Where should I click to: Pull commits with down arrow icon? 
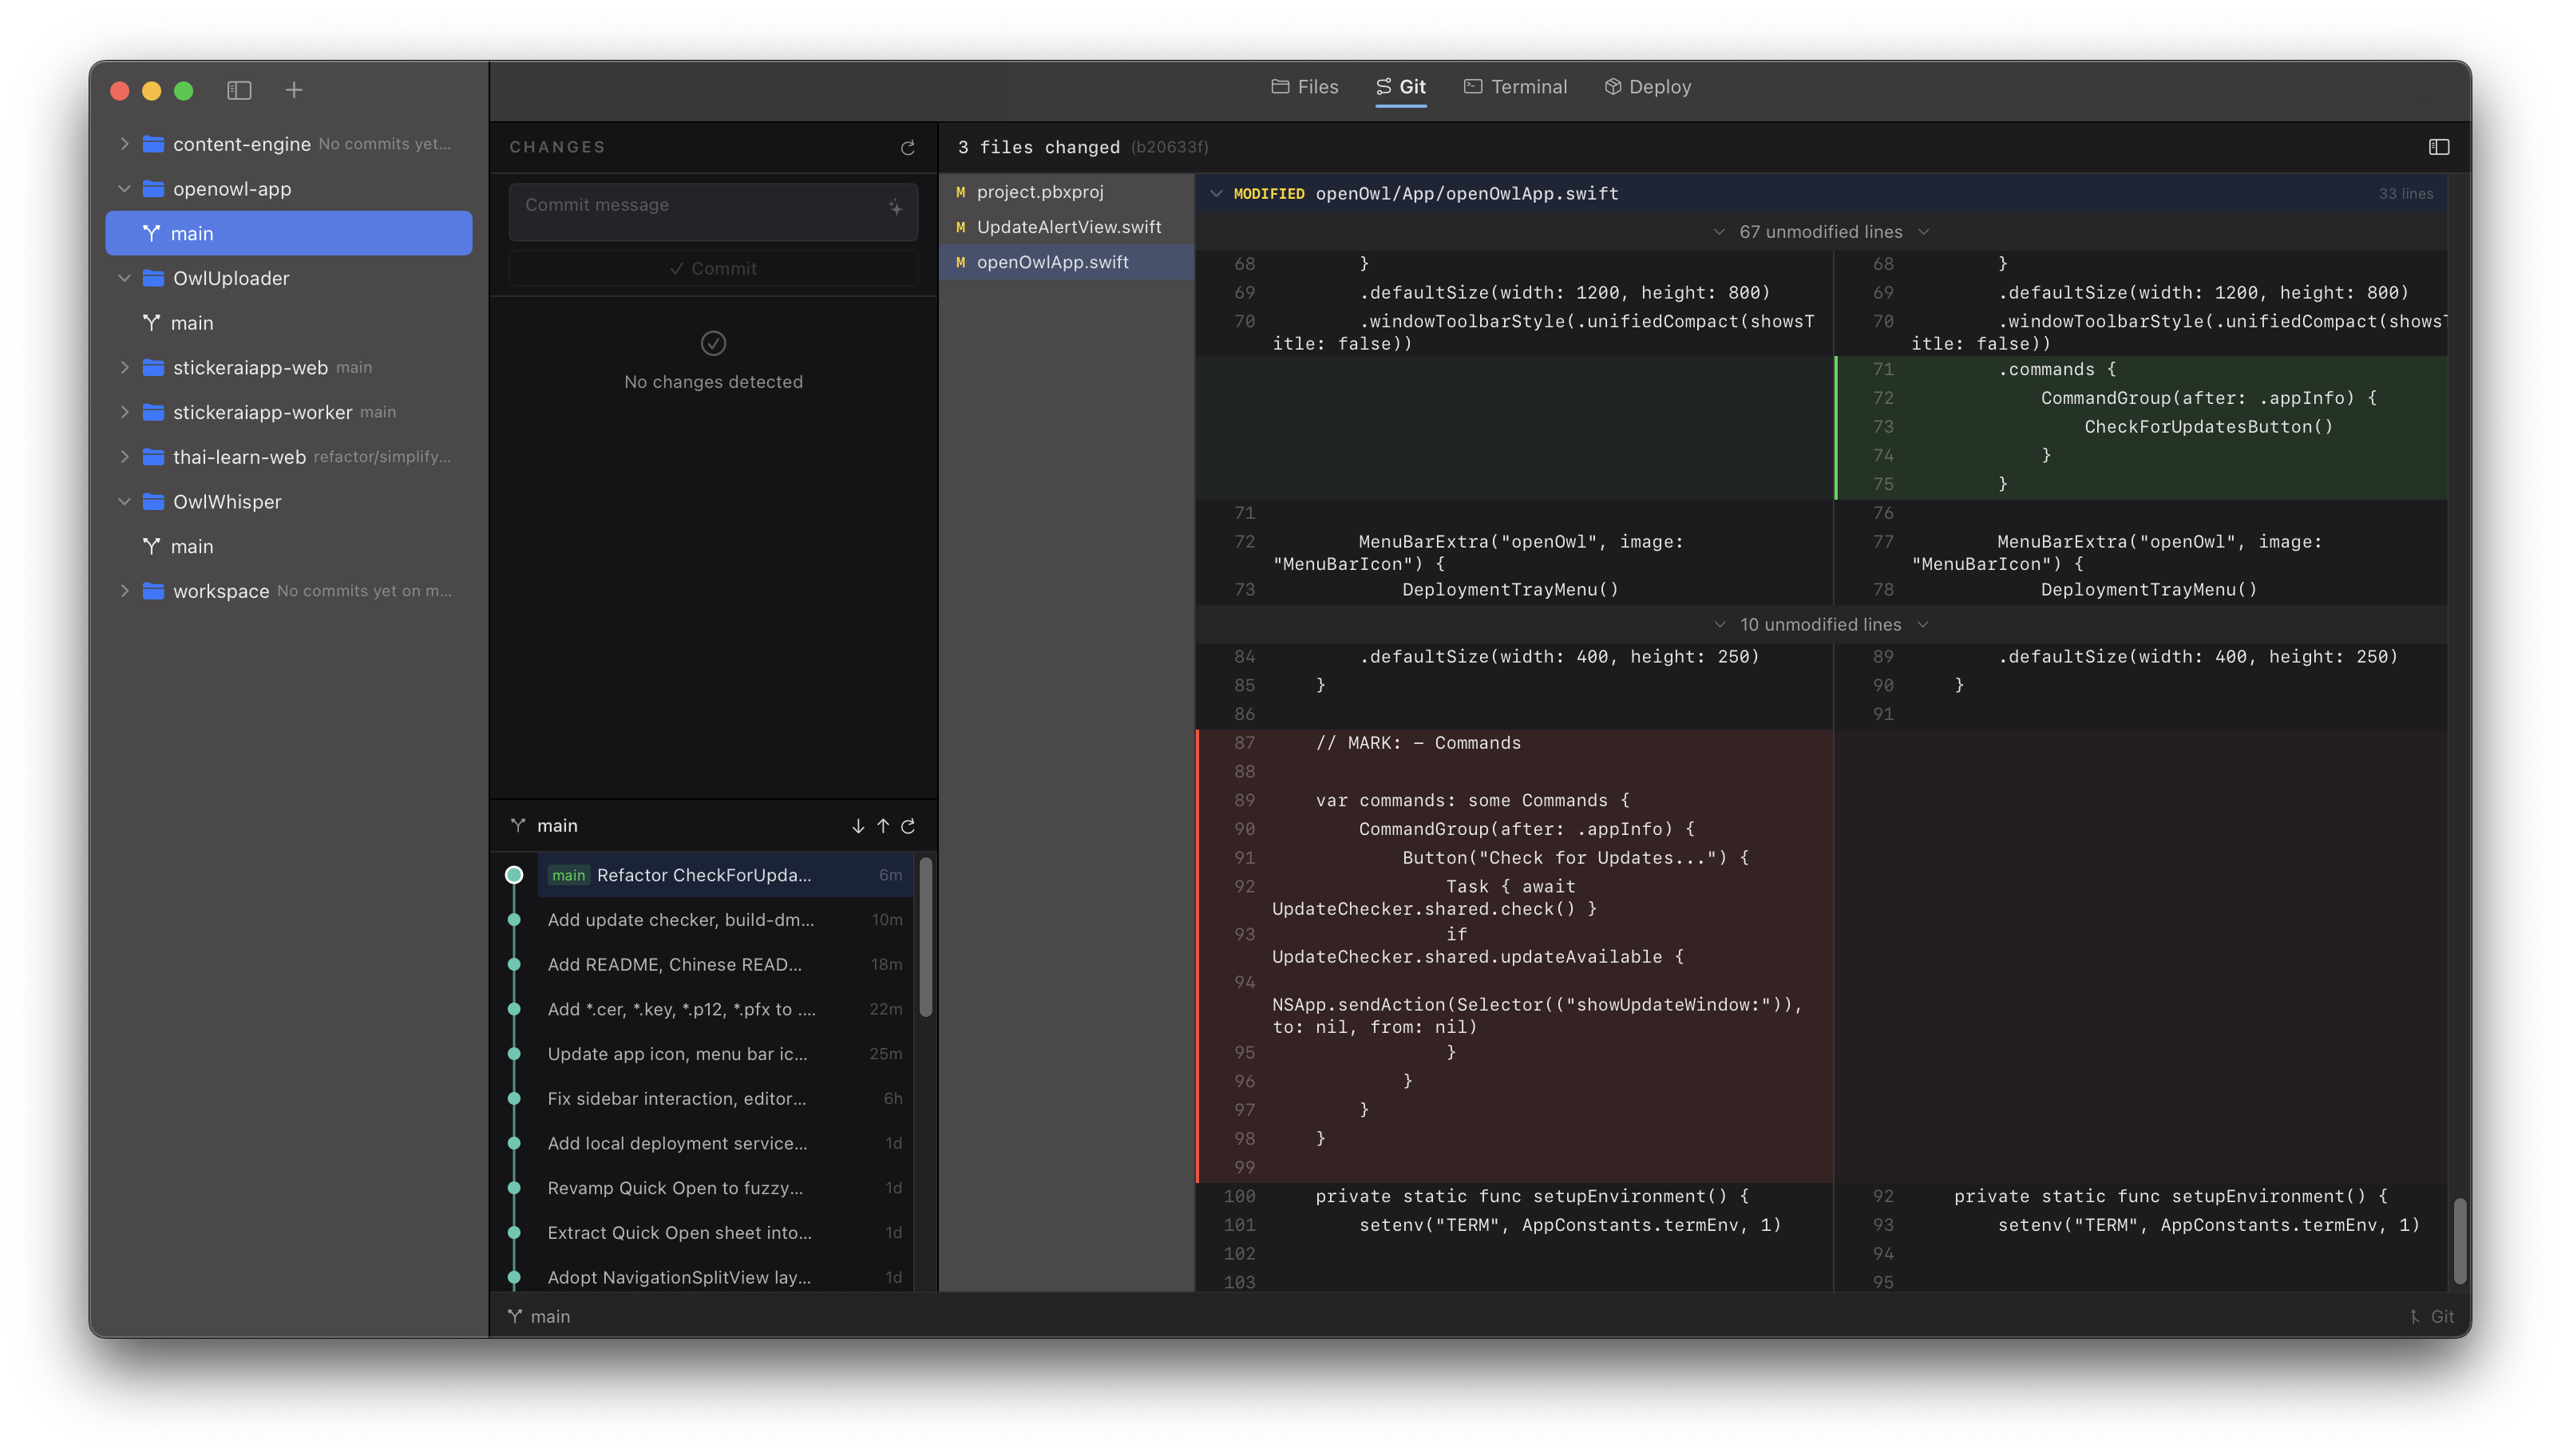858,826
